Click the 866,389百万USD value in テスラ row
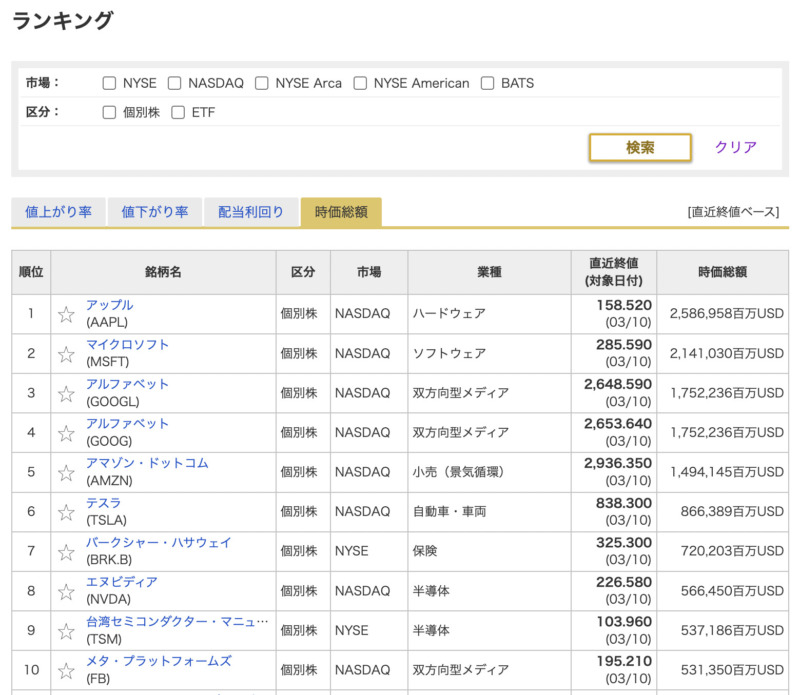Image resolution: width=800 pixels, height=695 pixels. [x=732, y=511]
